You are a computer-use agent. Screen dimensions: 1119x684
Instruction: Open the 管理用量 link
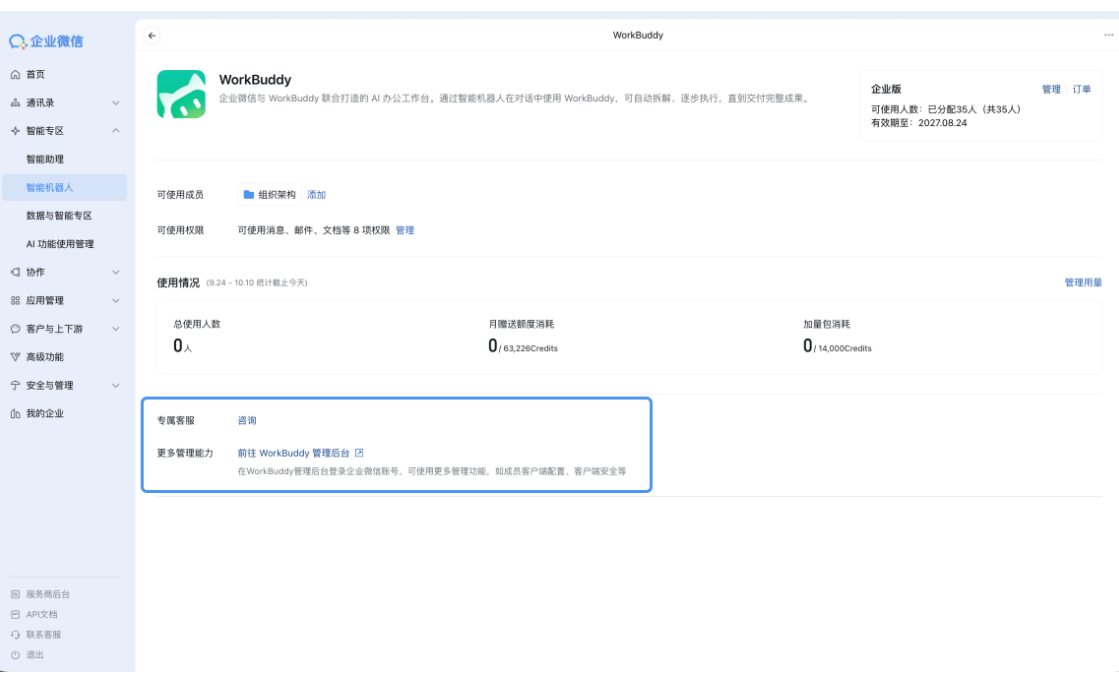tap(1083, 283)
